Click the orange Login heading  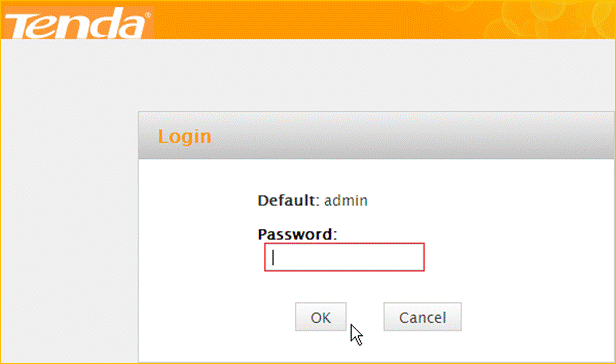coord(185,137)
